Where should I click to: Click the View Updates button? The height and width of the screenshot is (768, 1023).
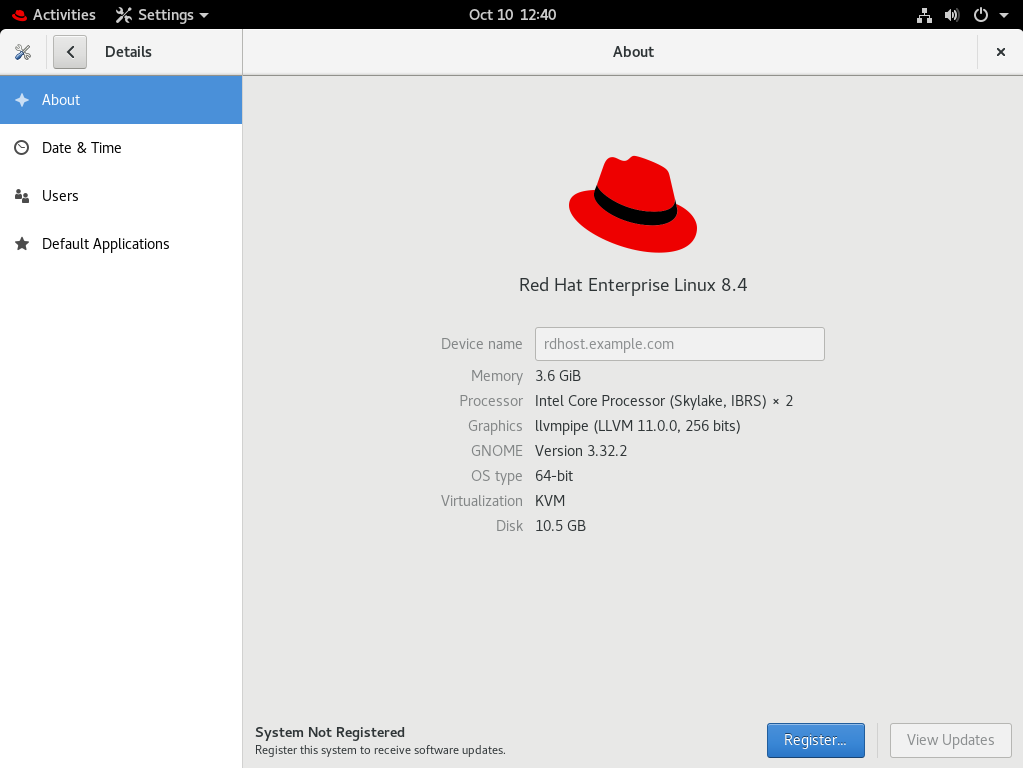coord(950,740)
